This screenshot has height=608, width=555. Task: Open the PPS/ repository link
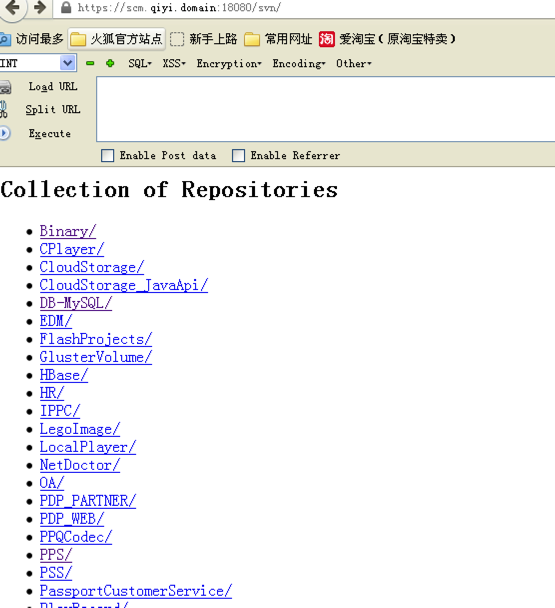[x=56, y=555]
